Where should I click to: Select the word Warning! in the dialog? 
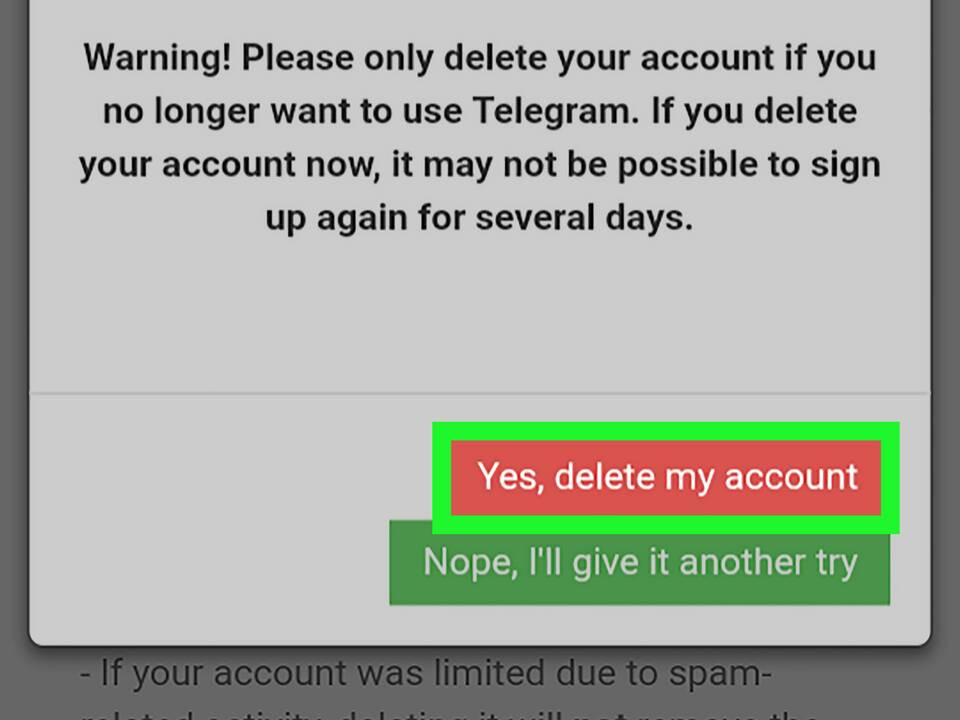pos(157,58)
